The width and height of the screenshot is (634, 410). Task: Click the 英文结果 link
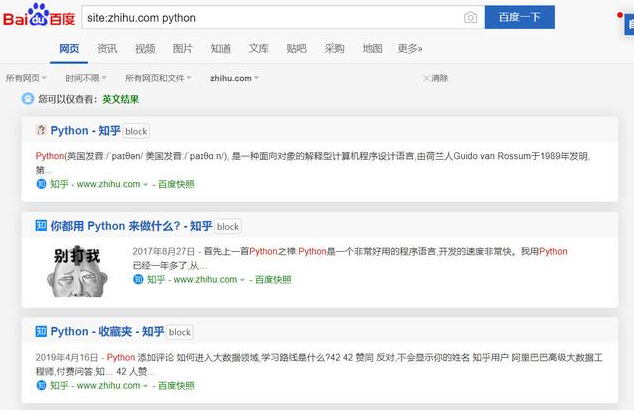(x=120, y=99)
